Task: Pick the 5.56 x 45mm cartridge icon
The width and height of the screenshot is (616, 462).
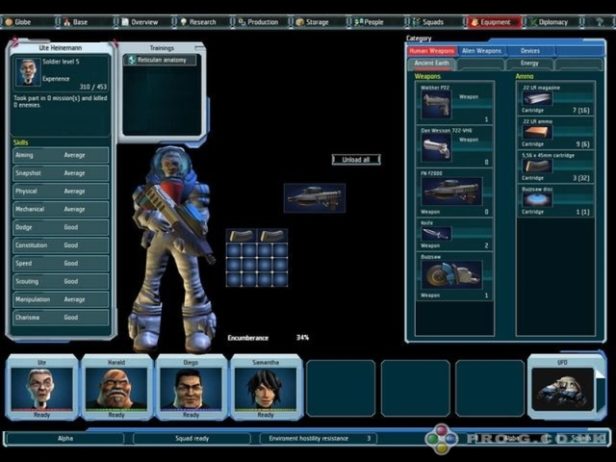Action: tap(537, 166)
